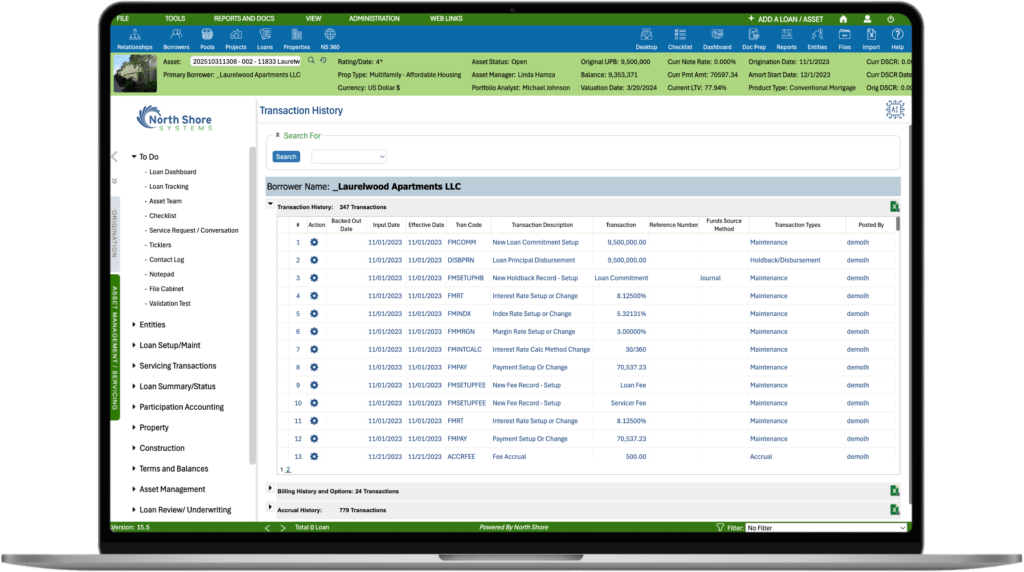This screenshot has width=1024, height=572.
Task: Click the action gear for row 8 FMPAY
Action: pos(314,368)
